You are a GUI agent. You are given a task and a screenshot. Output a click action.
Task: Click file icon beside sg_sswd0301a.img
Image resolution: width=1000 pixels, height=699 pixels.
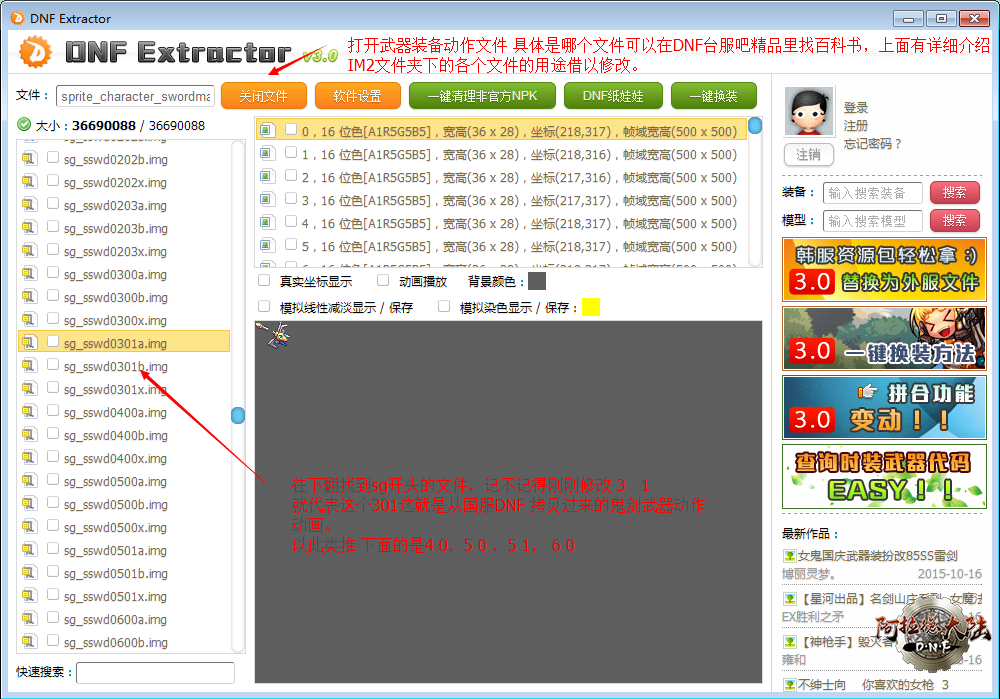[x=29, y=343]
